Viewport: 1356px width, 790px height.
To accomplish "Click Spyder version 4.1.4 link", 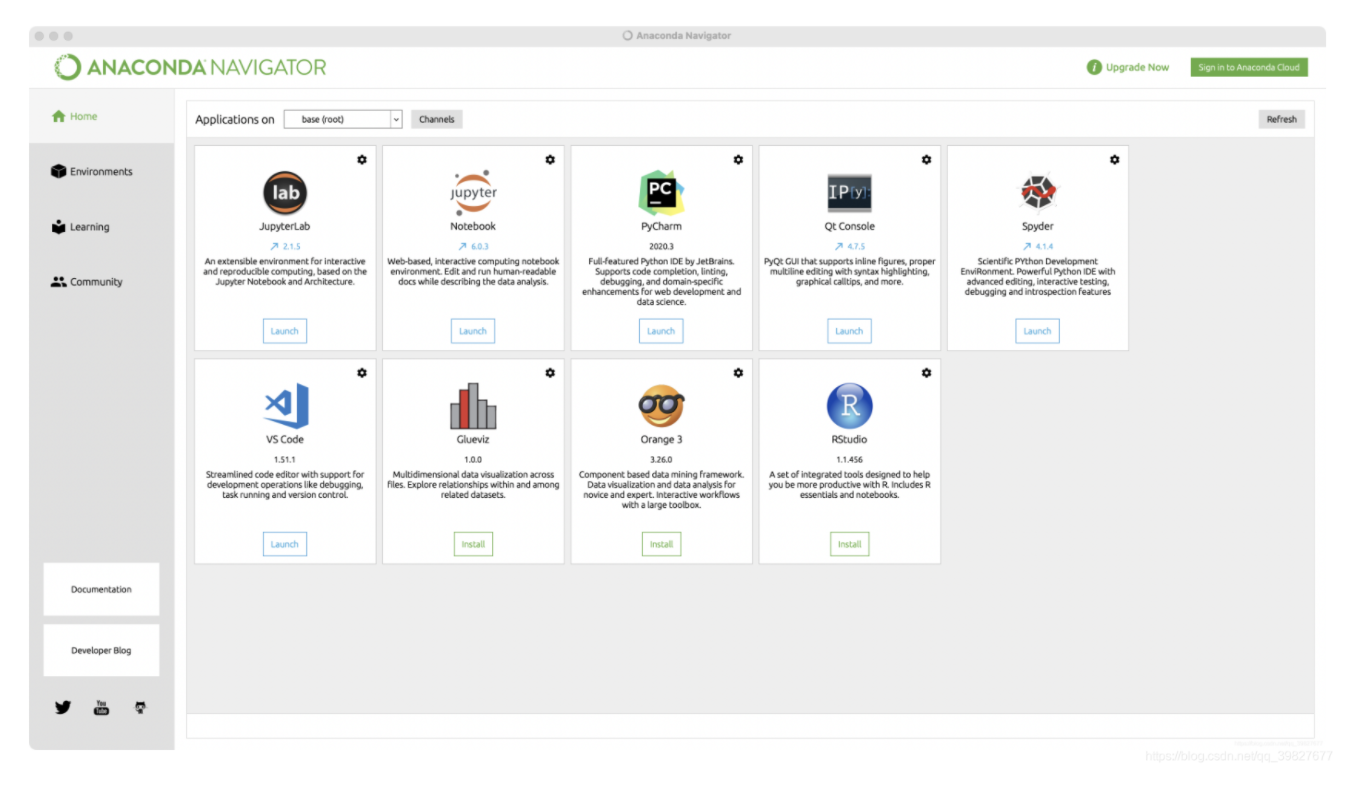I will click(x=1037, y=246).
